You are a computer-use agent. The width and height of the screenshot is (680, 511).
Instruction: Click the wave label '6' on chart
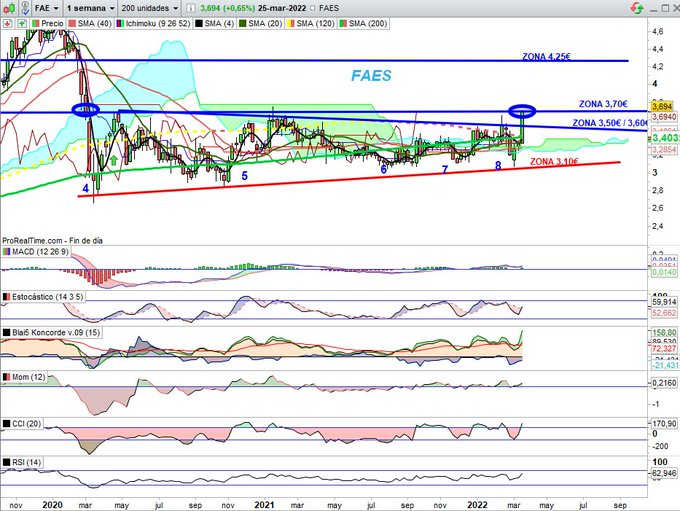click(383, 169)
